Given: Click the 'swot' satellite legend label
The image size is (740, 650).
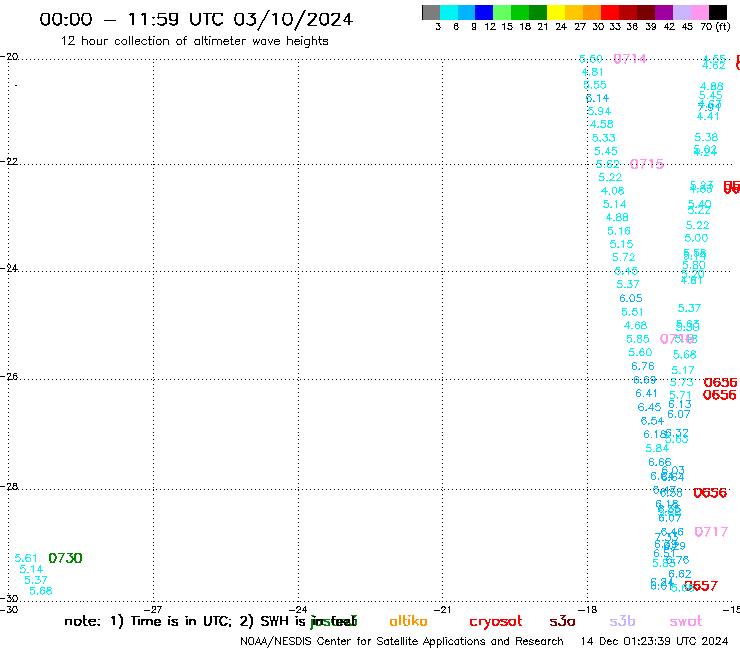Looking at the screenshot, I should [x=686, y=622].
